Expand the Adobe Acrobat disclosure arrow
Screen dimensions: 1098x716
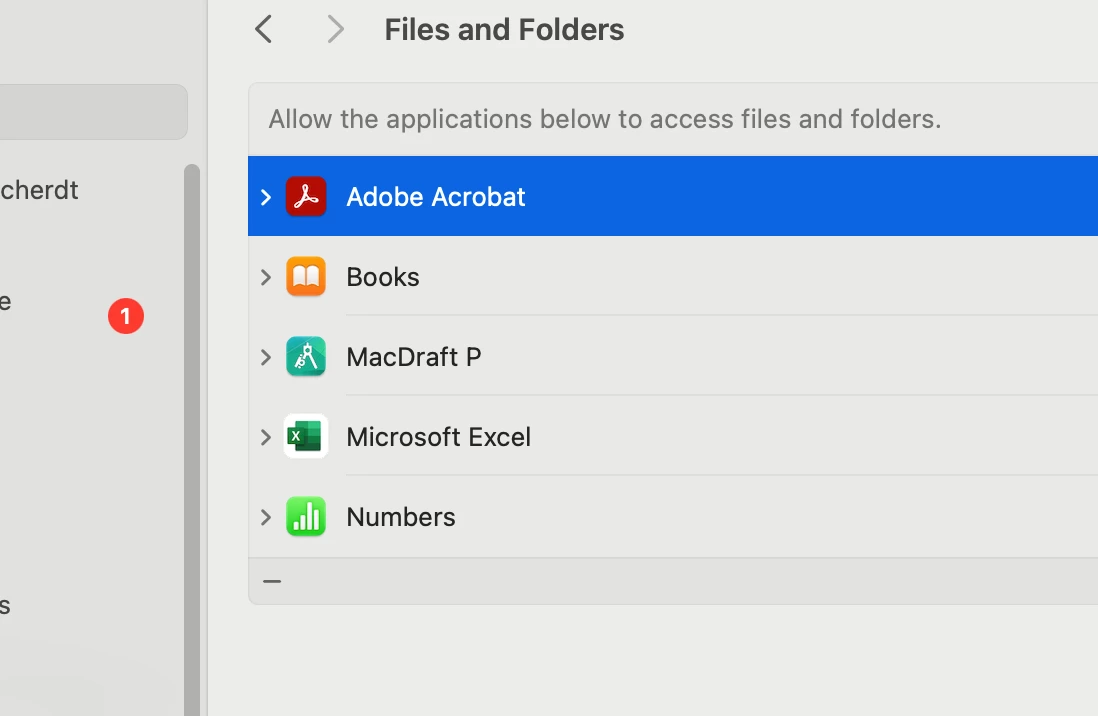click(x=266, y=197)
